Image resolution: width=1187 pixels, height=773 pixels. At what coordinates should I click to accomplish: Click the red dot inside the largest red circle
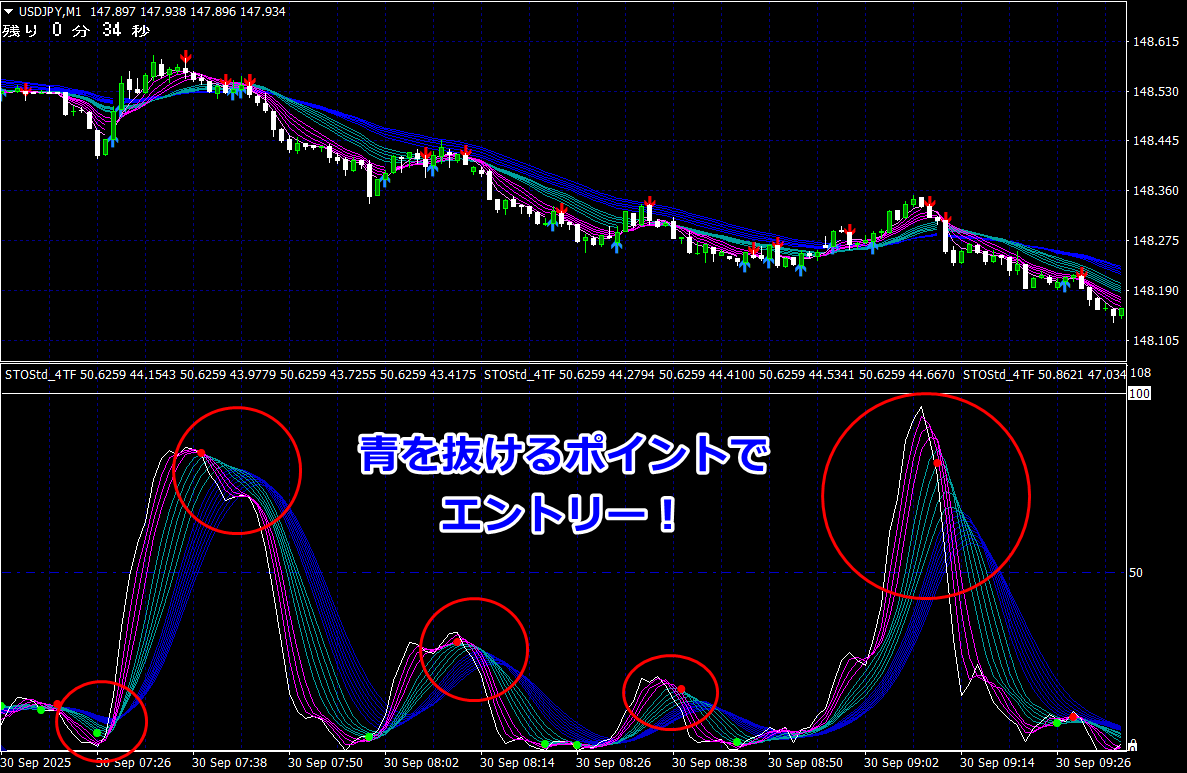(938, 463)
